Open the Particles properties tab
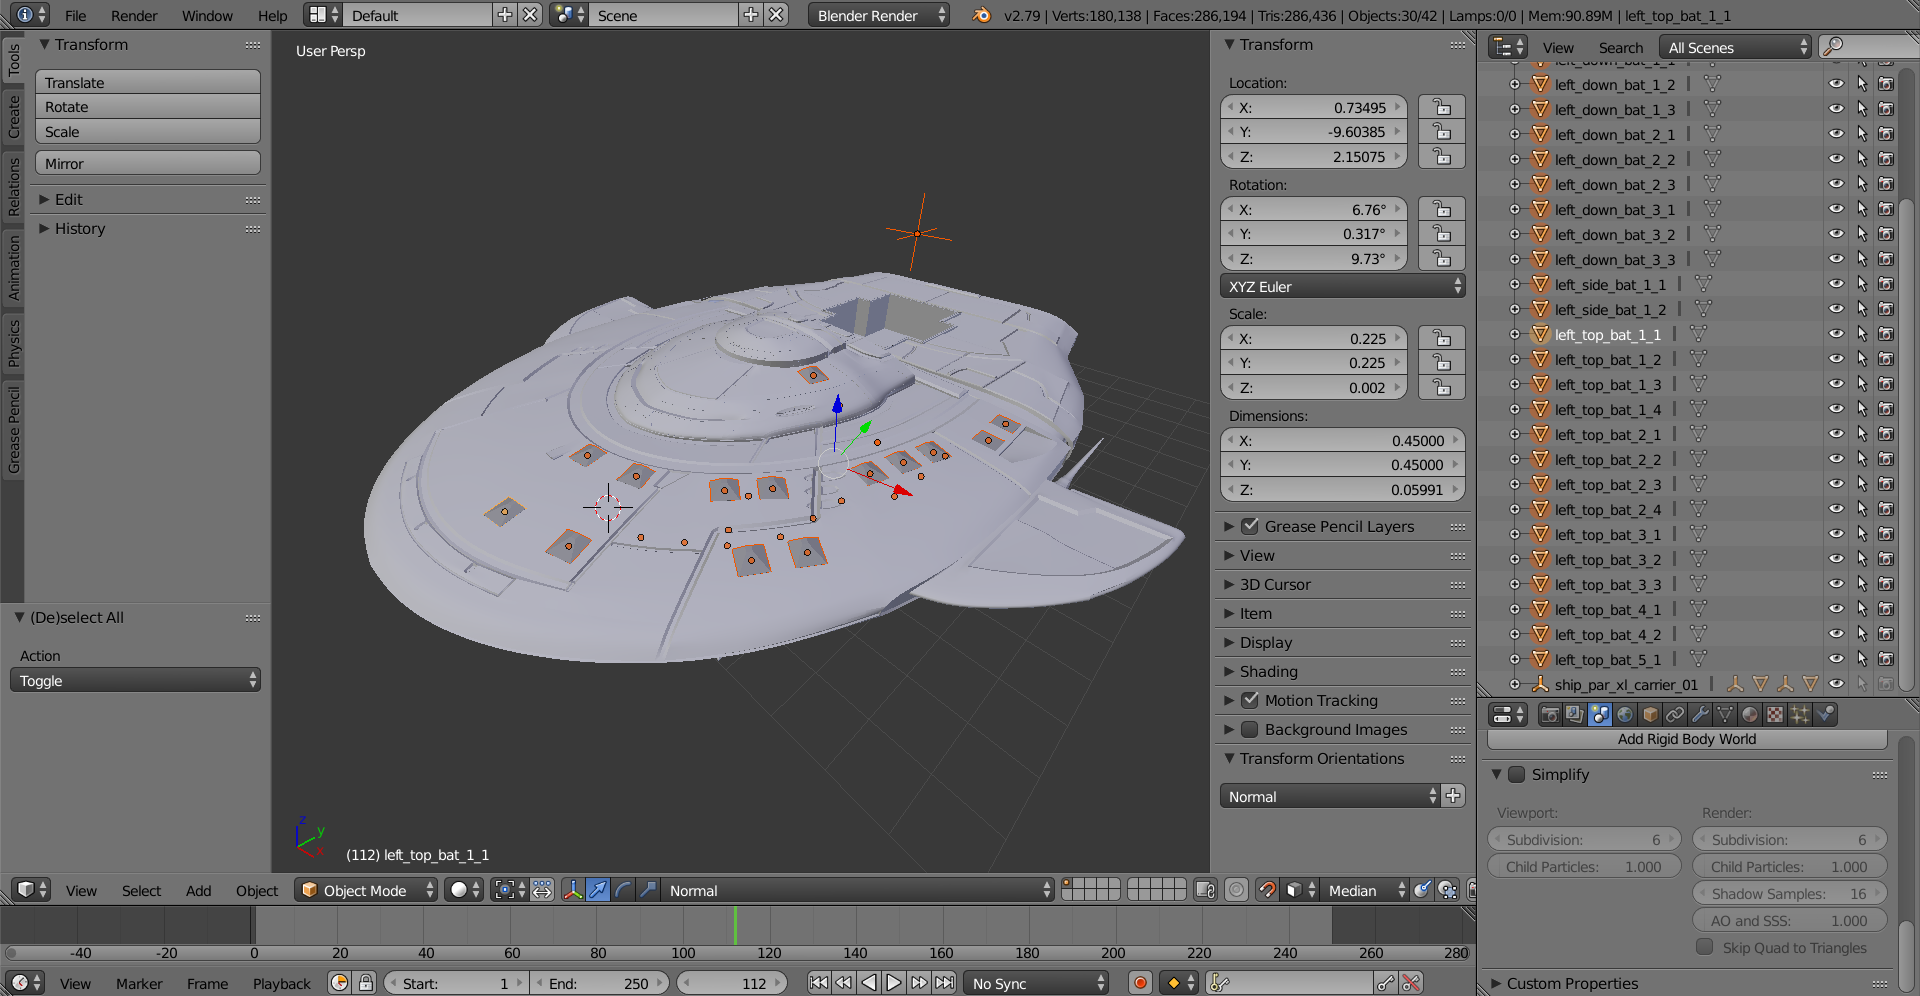The image size is (1920, 996). pyautogui.click(x=1800, y=714)
